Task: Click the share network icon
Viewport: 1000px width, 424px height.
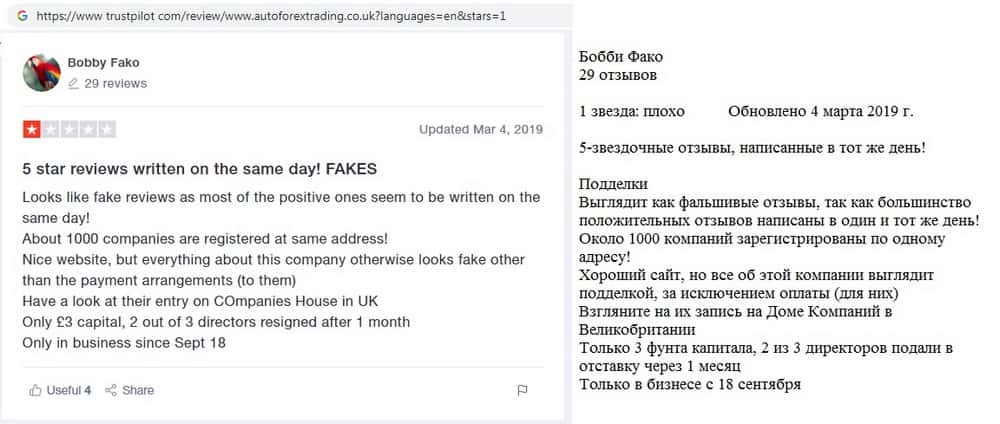Action: coord(111,390)
